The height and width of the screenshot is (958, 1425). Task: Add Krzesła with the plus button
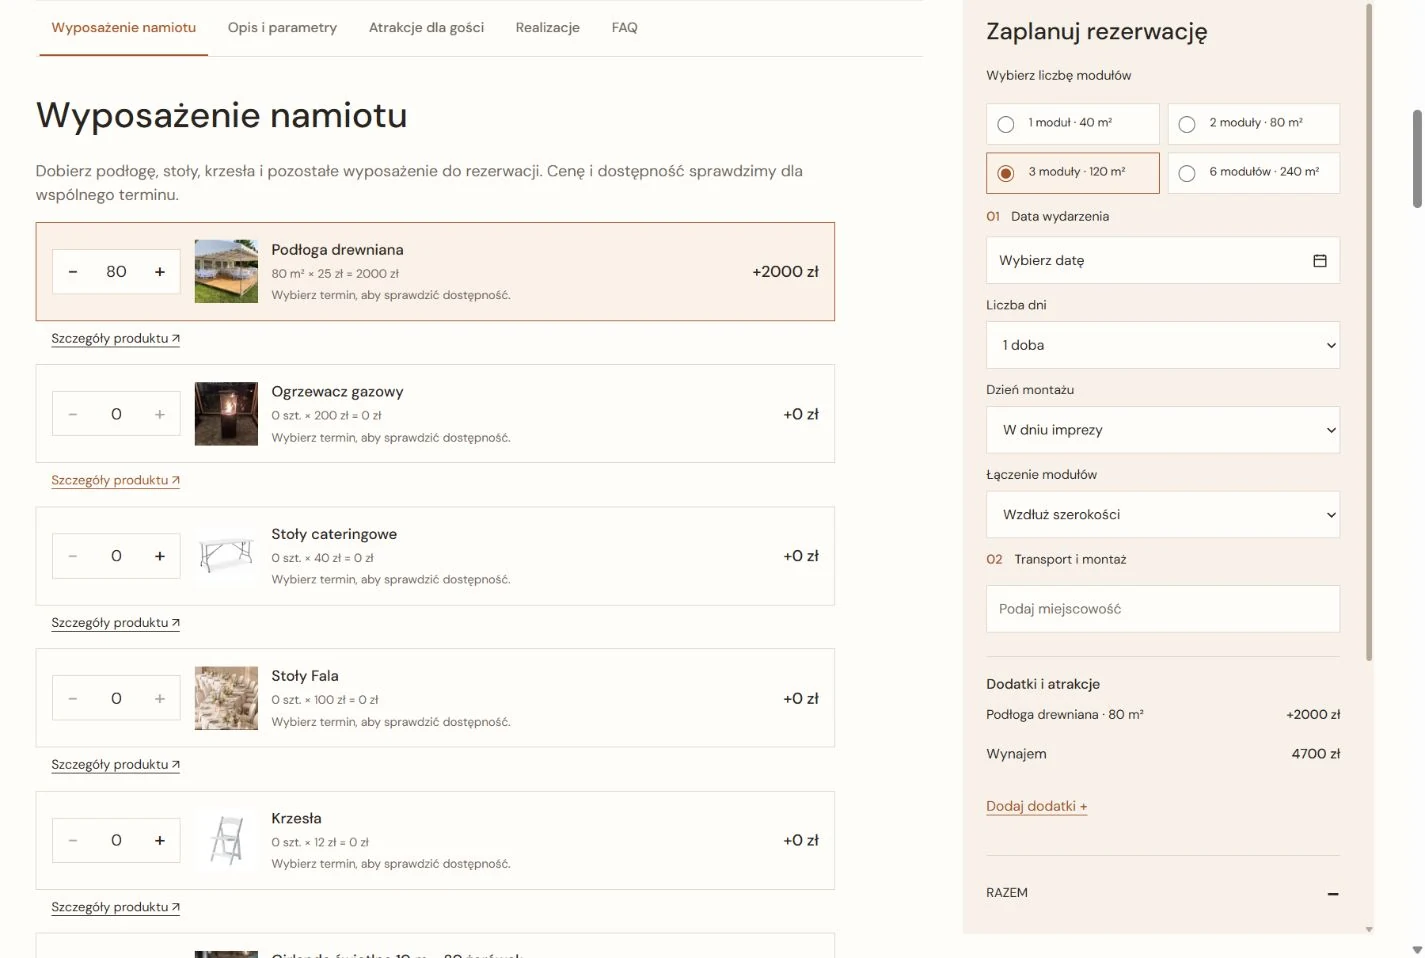pyautogui.click(x=160, y=841)
